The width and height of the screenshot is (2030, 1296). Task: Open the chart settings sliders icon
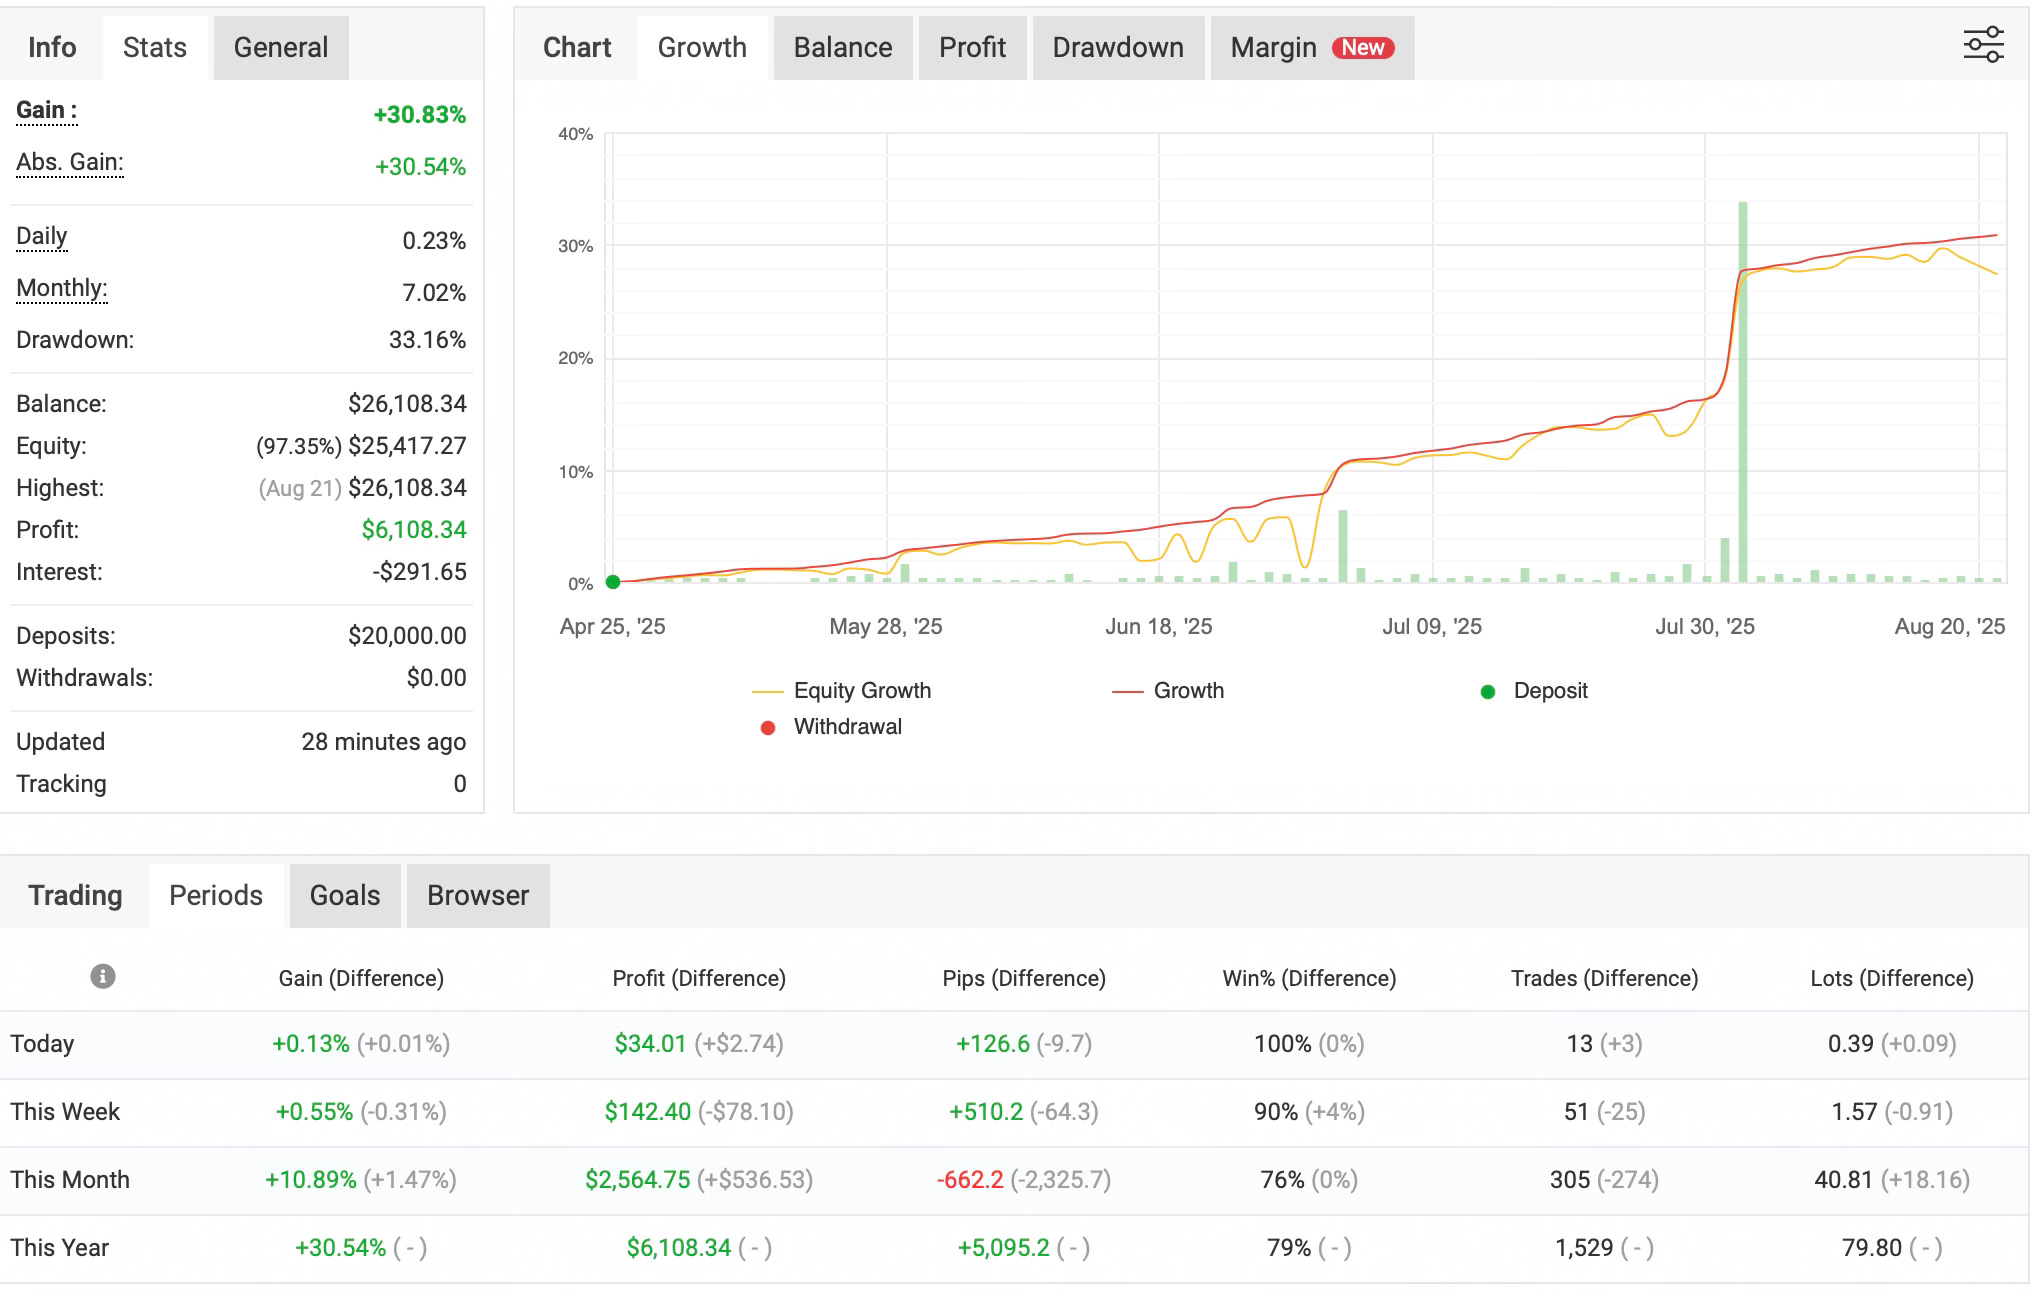(x=1983, y=46)
